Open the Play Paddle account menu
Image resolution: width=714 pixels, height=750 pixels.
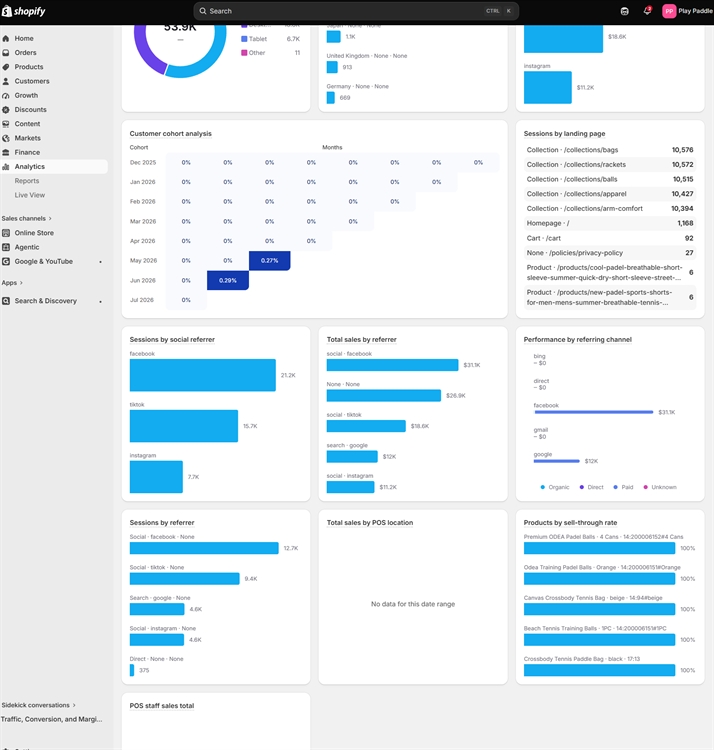(687, 11)
